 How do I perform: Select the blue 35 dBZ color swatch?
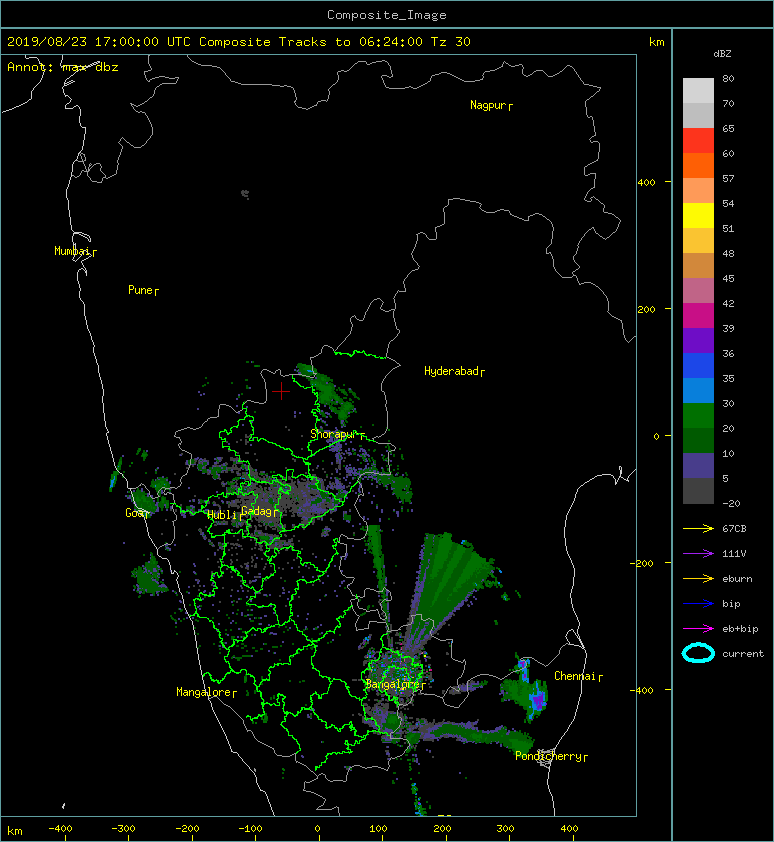(698, 365)
